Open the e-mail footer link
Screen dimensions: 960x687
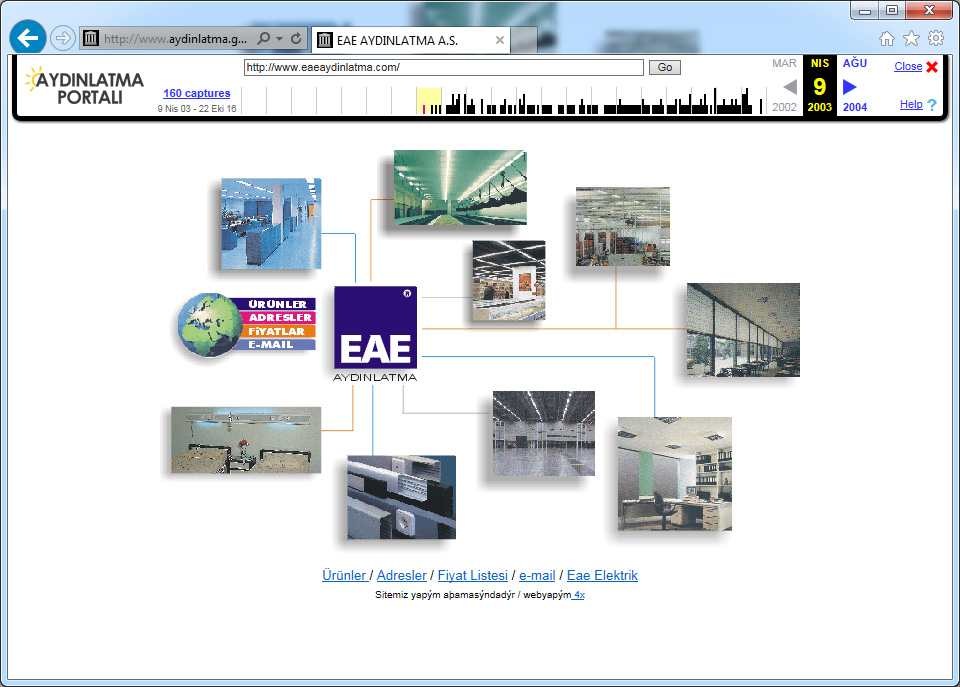click(x=537, y=576)
